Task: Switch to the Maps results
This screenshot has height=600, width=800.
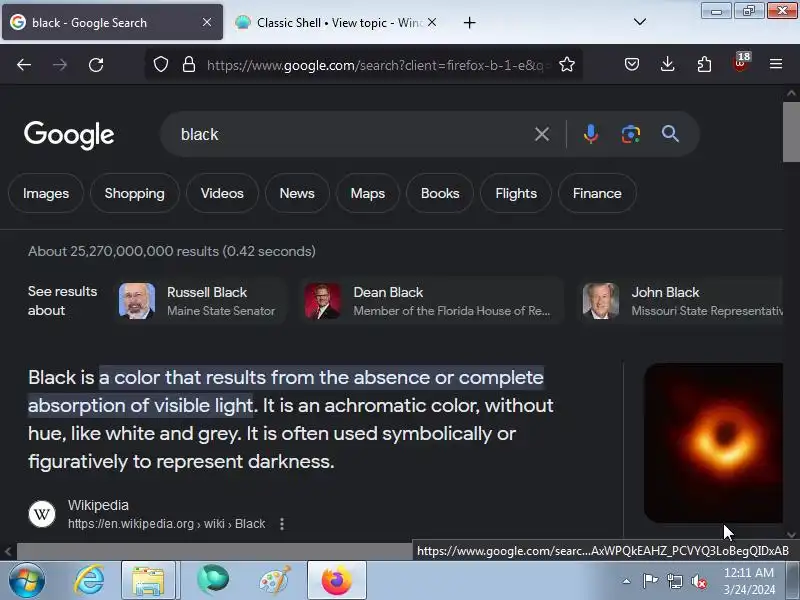Action: tap(368, 193)
